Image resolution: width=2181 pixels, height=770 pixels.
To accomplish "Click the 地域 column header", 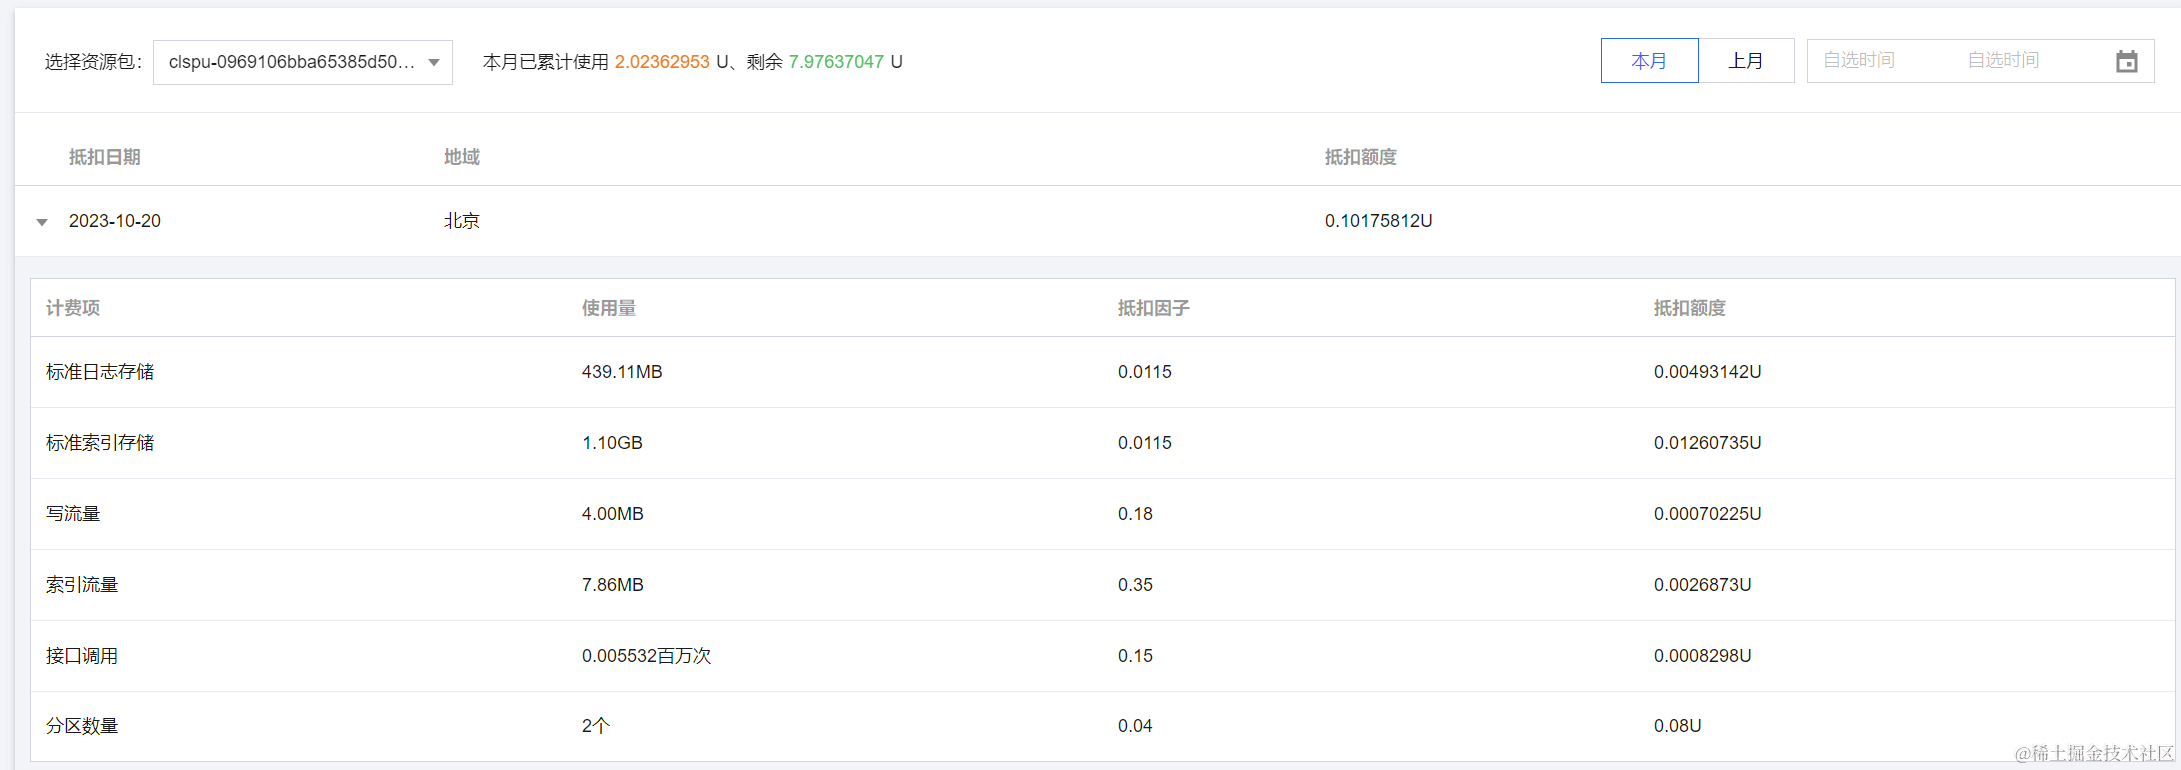I will point(461,157).
